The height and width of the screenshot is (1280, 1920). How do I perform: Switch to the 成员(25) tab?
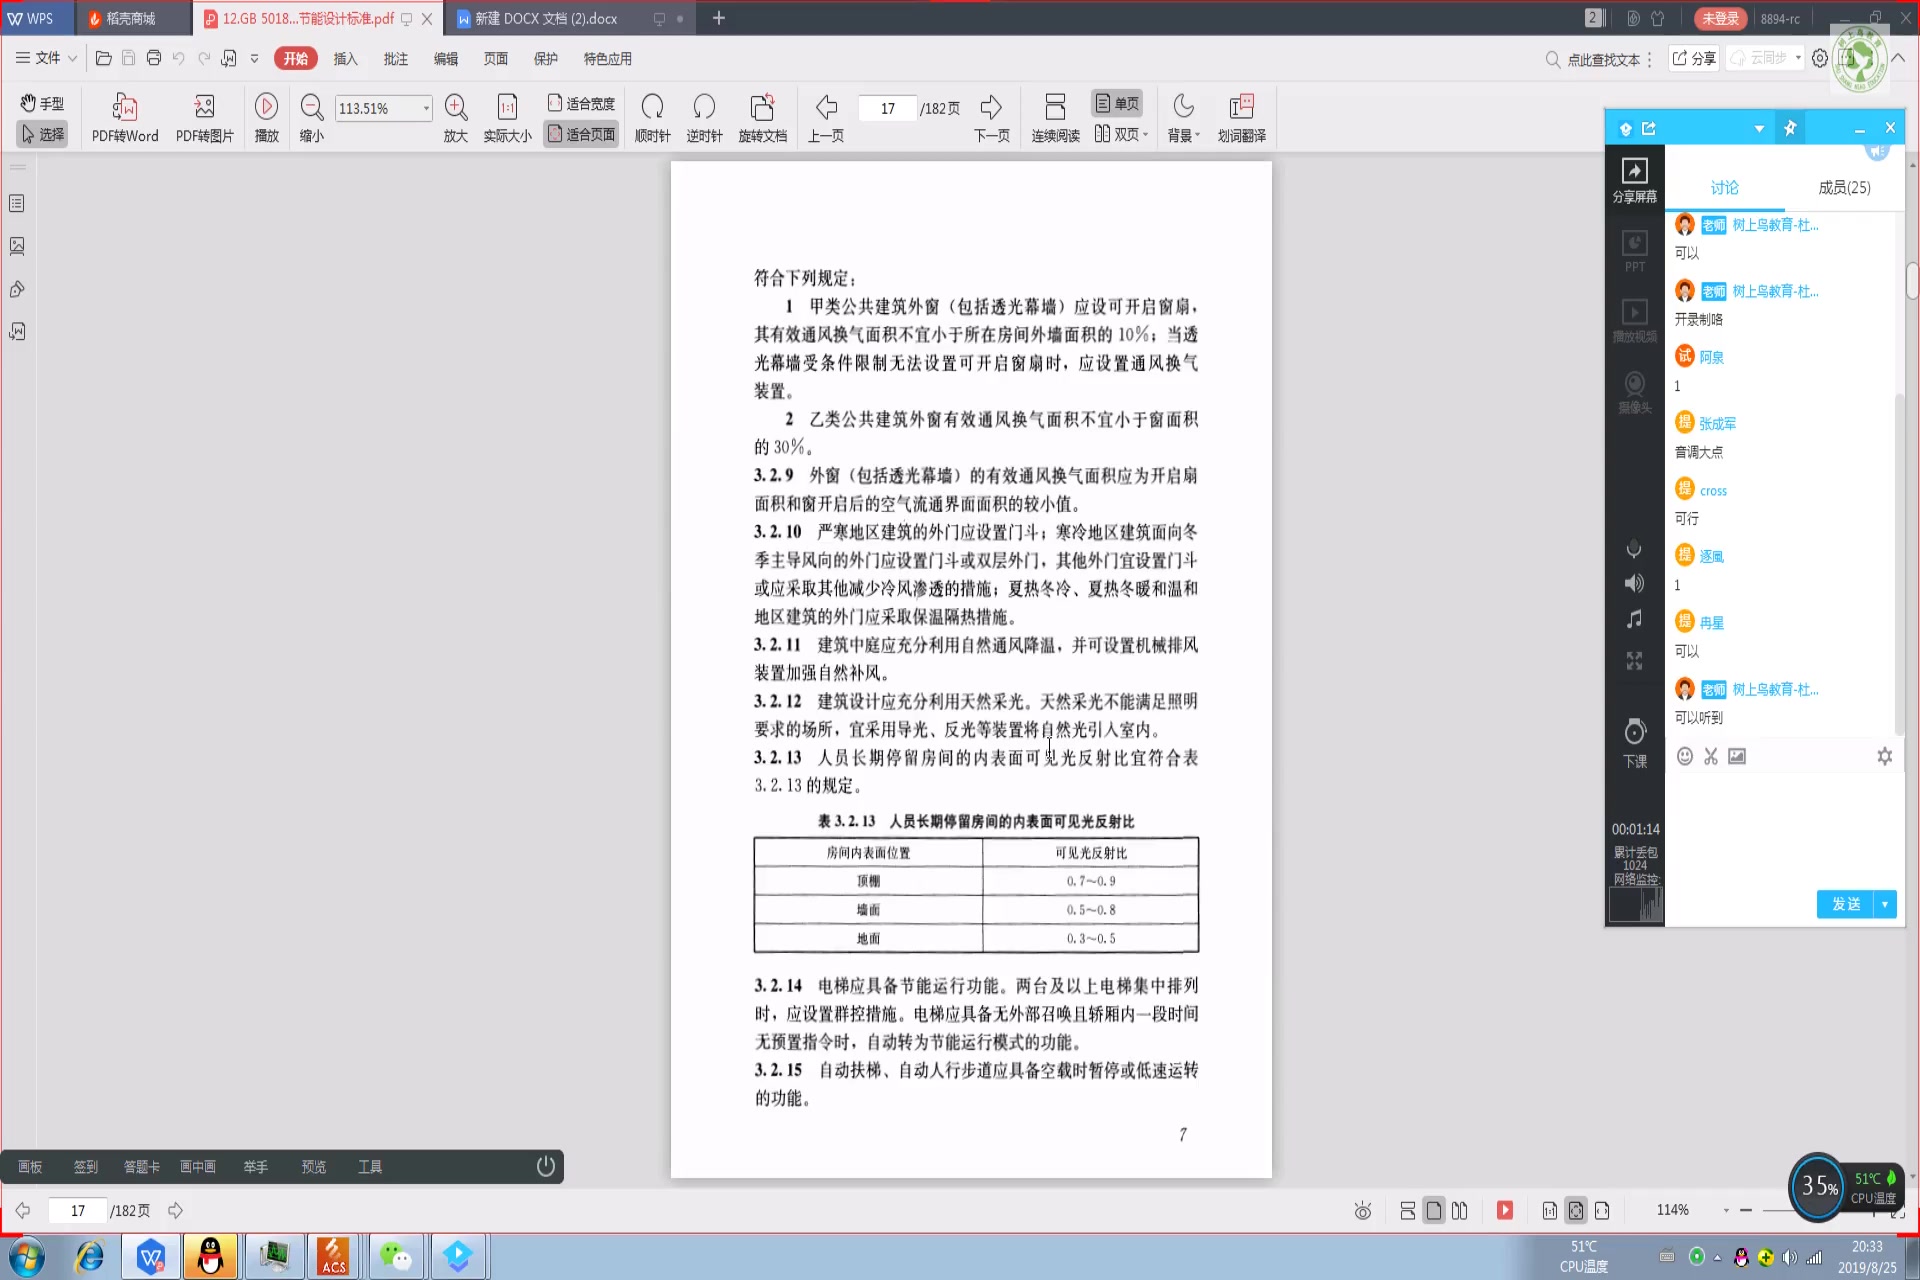pos(1844,187)
